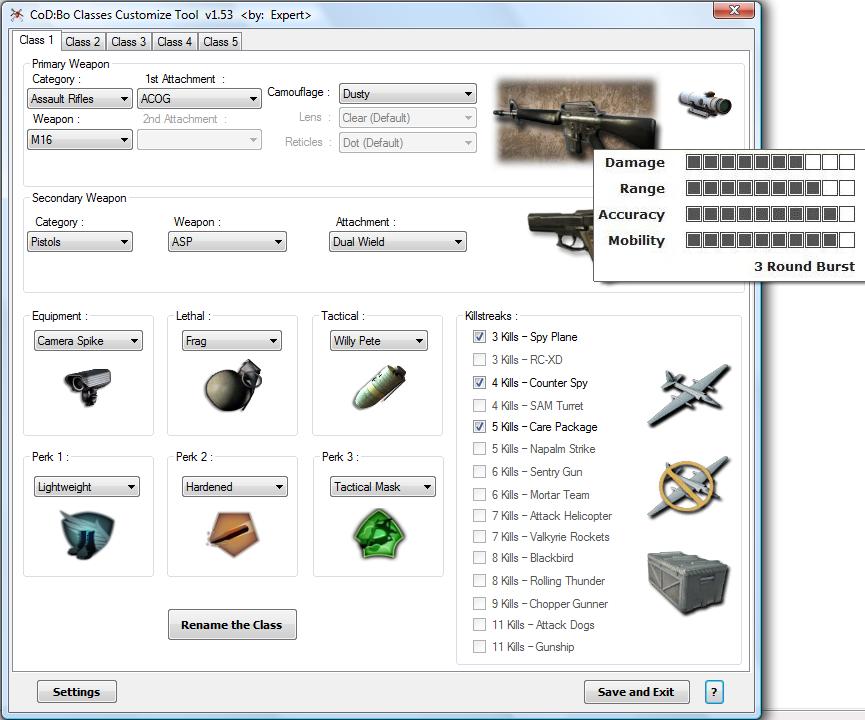Open the Perk 1 Lightweight dropdown
Viewport: 865px width, 720px height.
87,487
